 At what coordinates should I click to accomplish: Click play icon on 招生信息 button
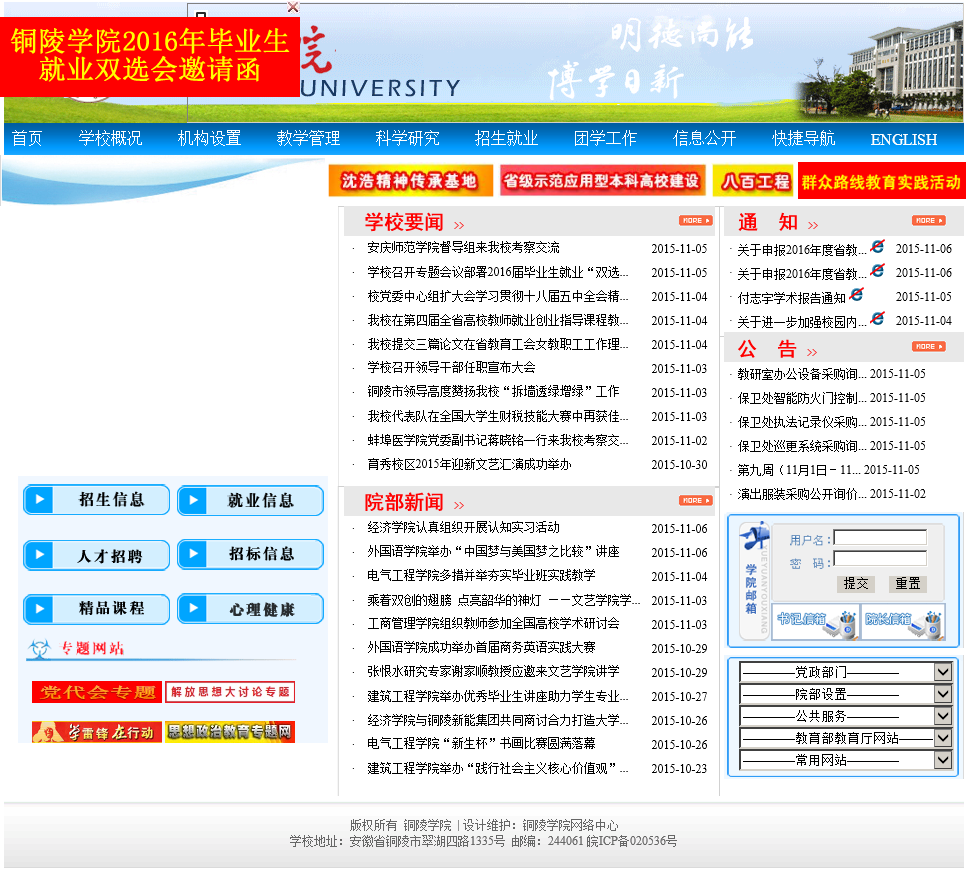click(40, 499)
